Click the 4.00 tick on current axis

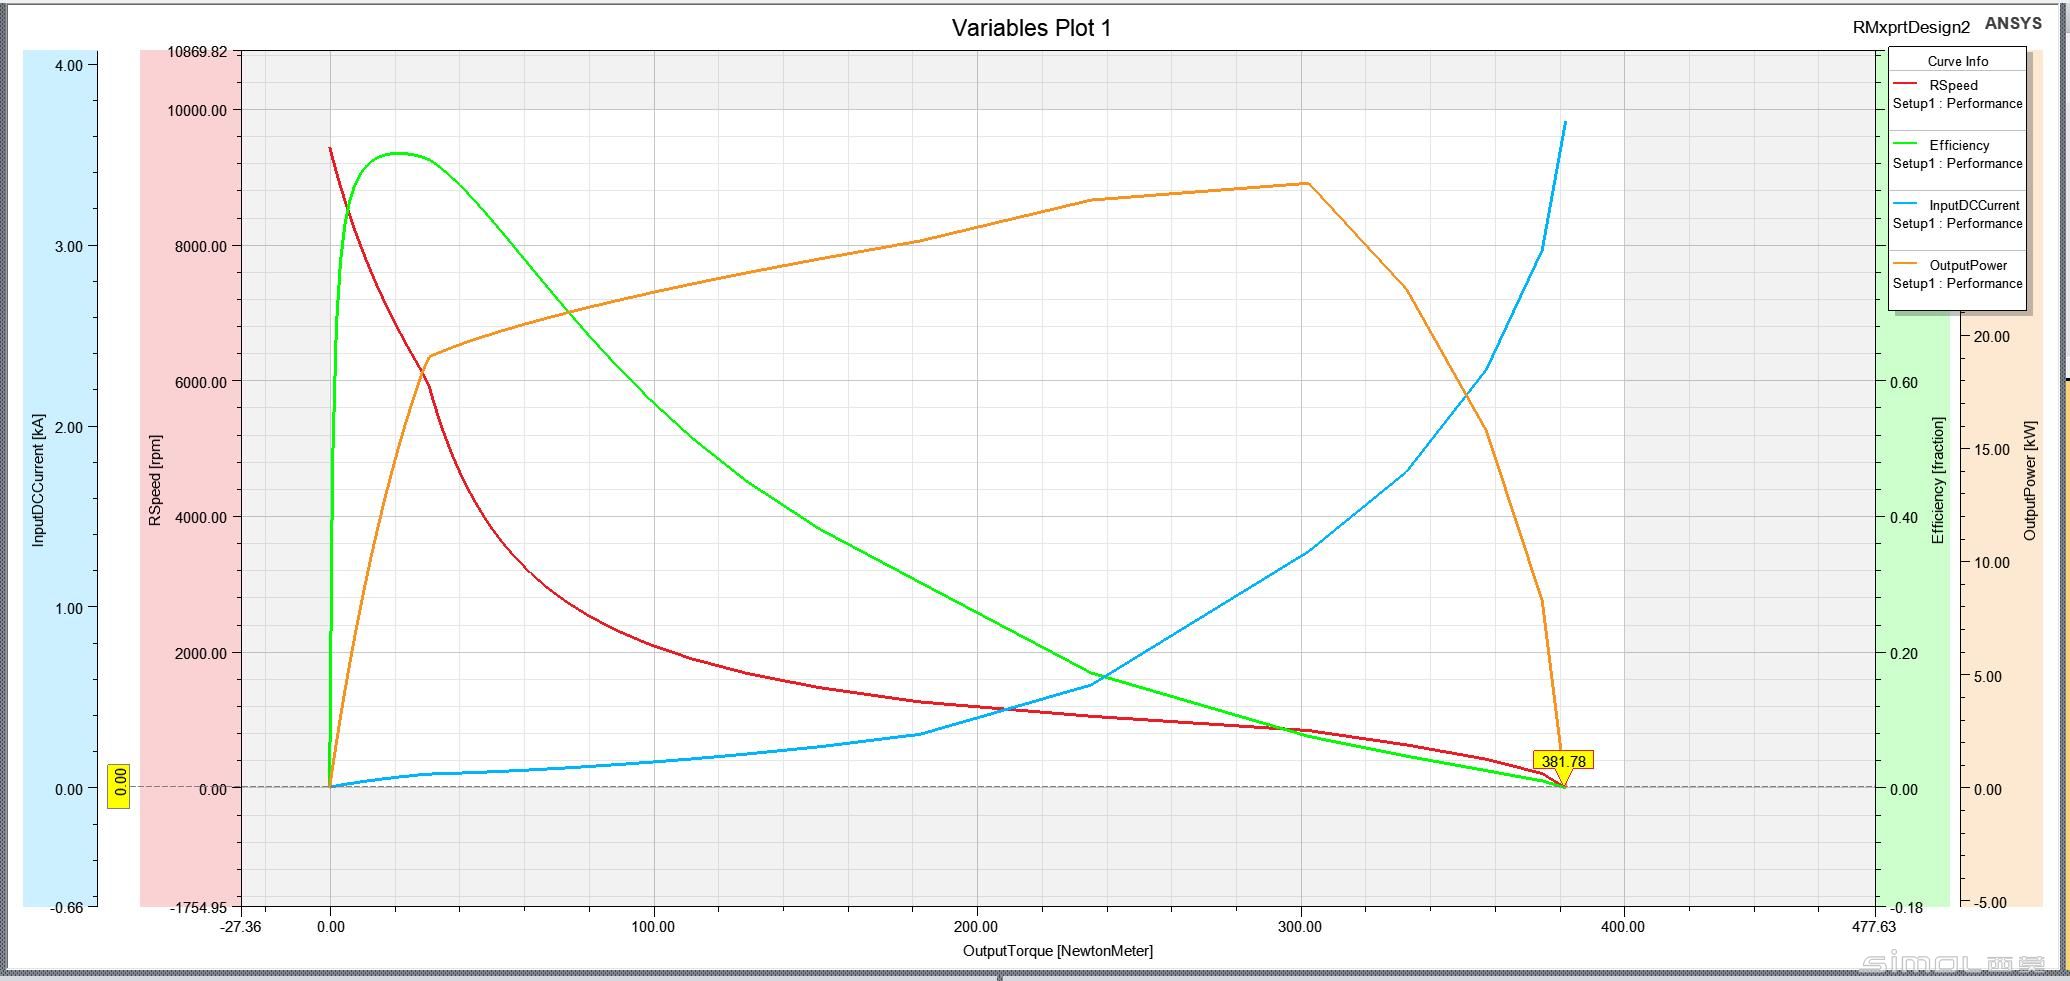pyautogui.click(x=69, y=65)
